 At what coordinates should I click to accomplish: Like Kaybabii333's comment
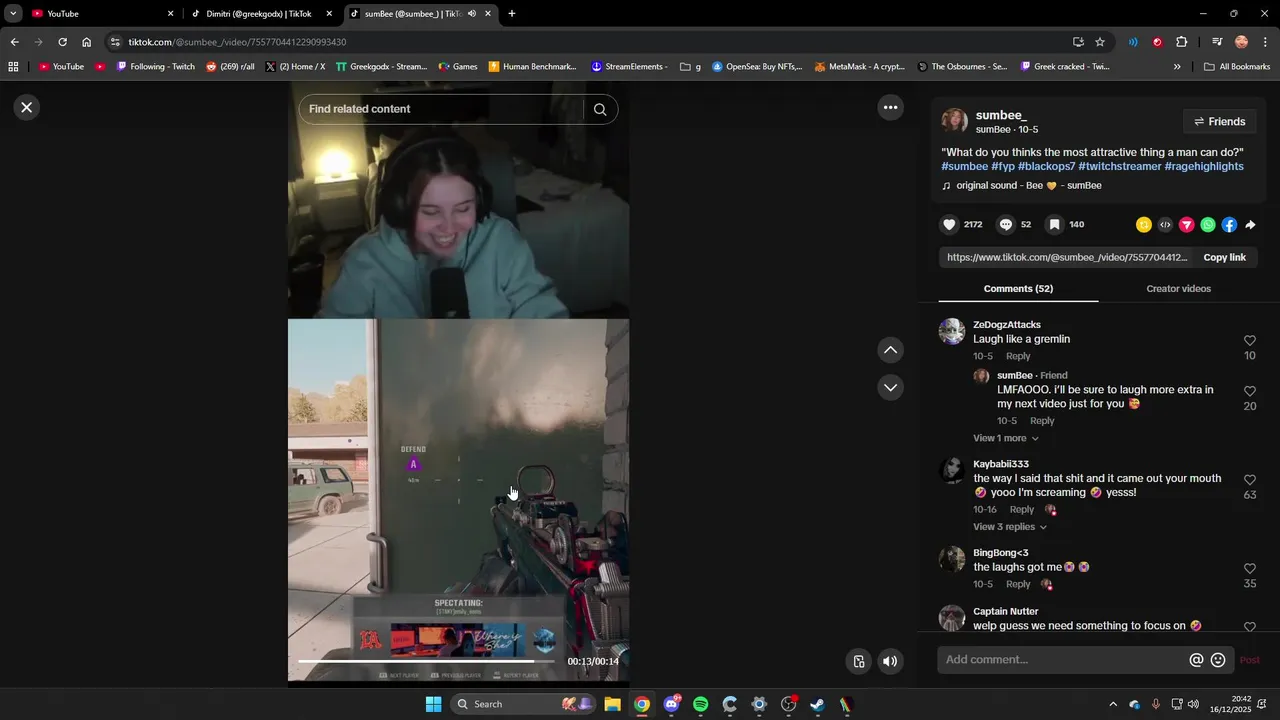click(x=1250, y=480)
